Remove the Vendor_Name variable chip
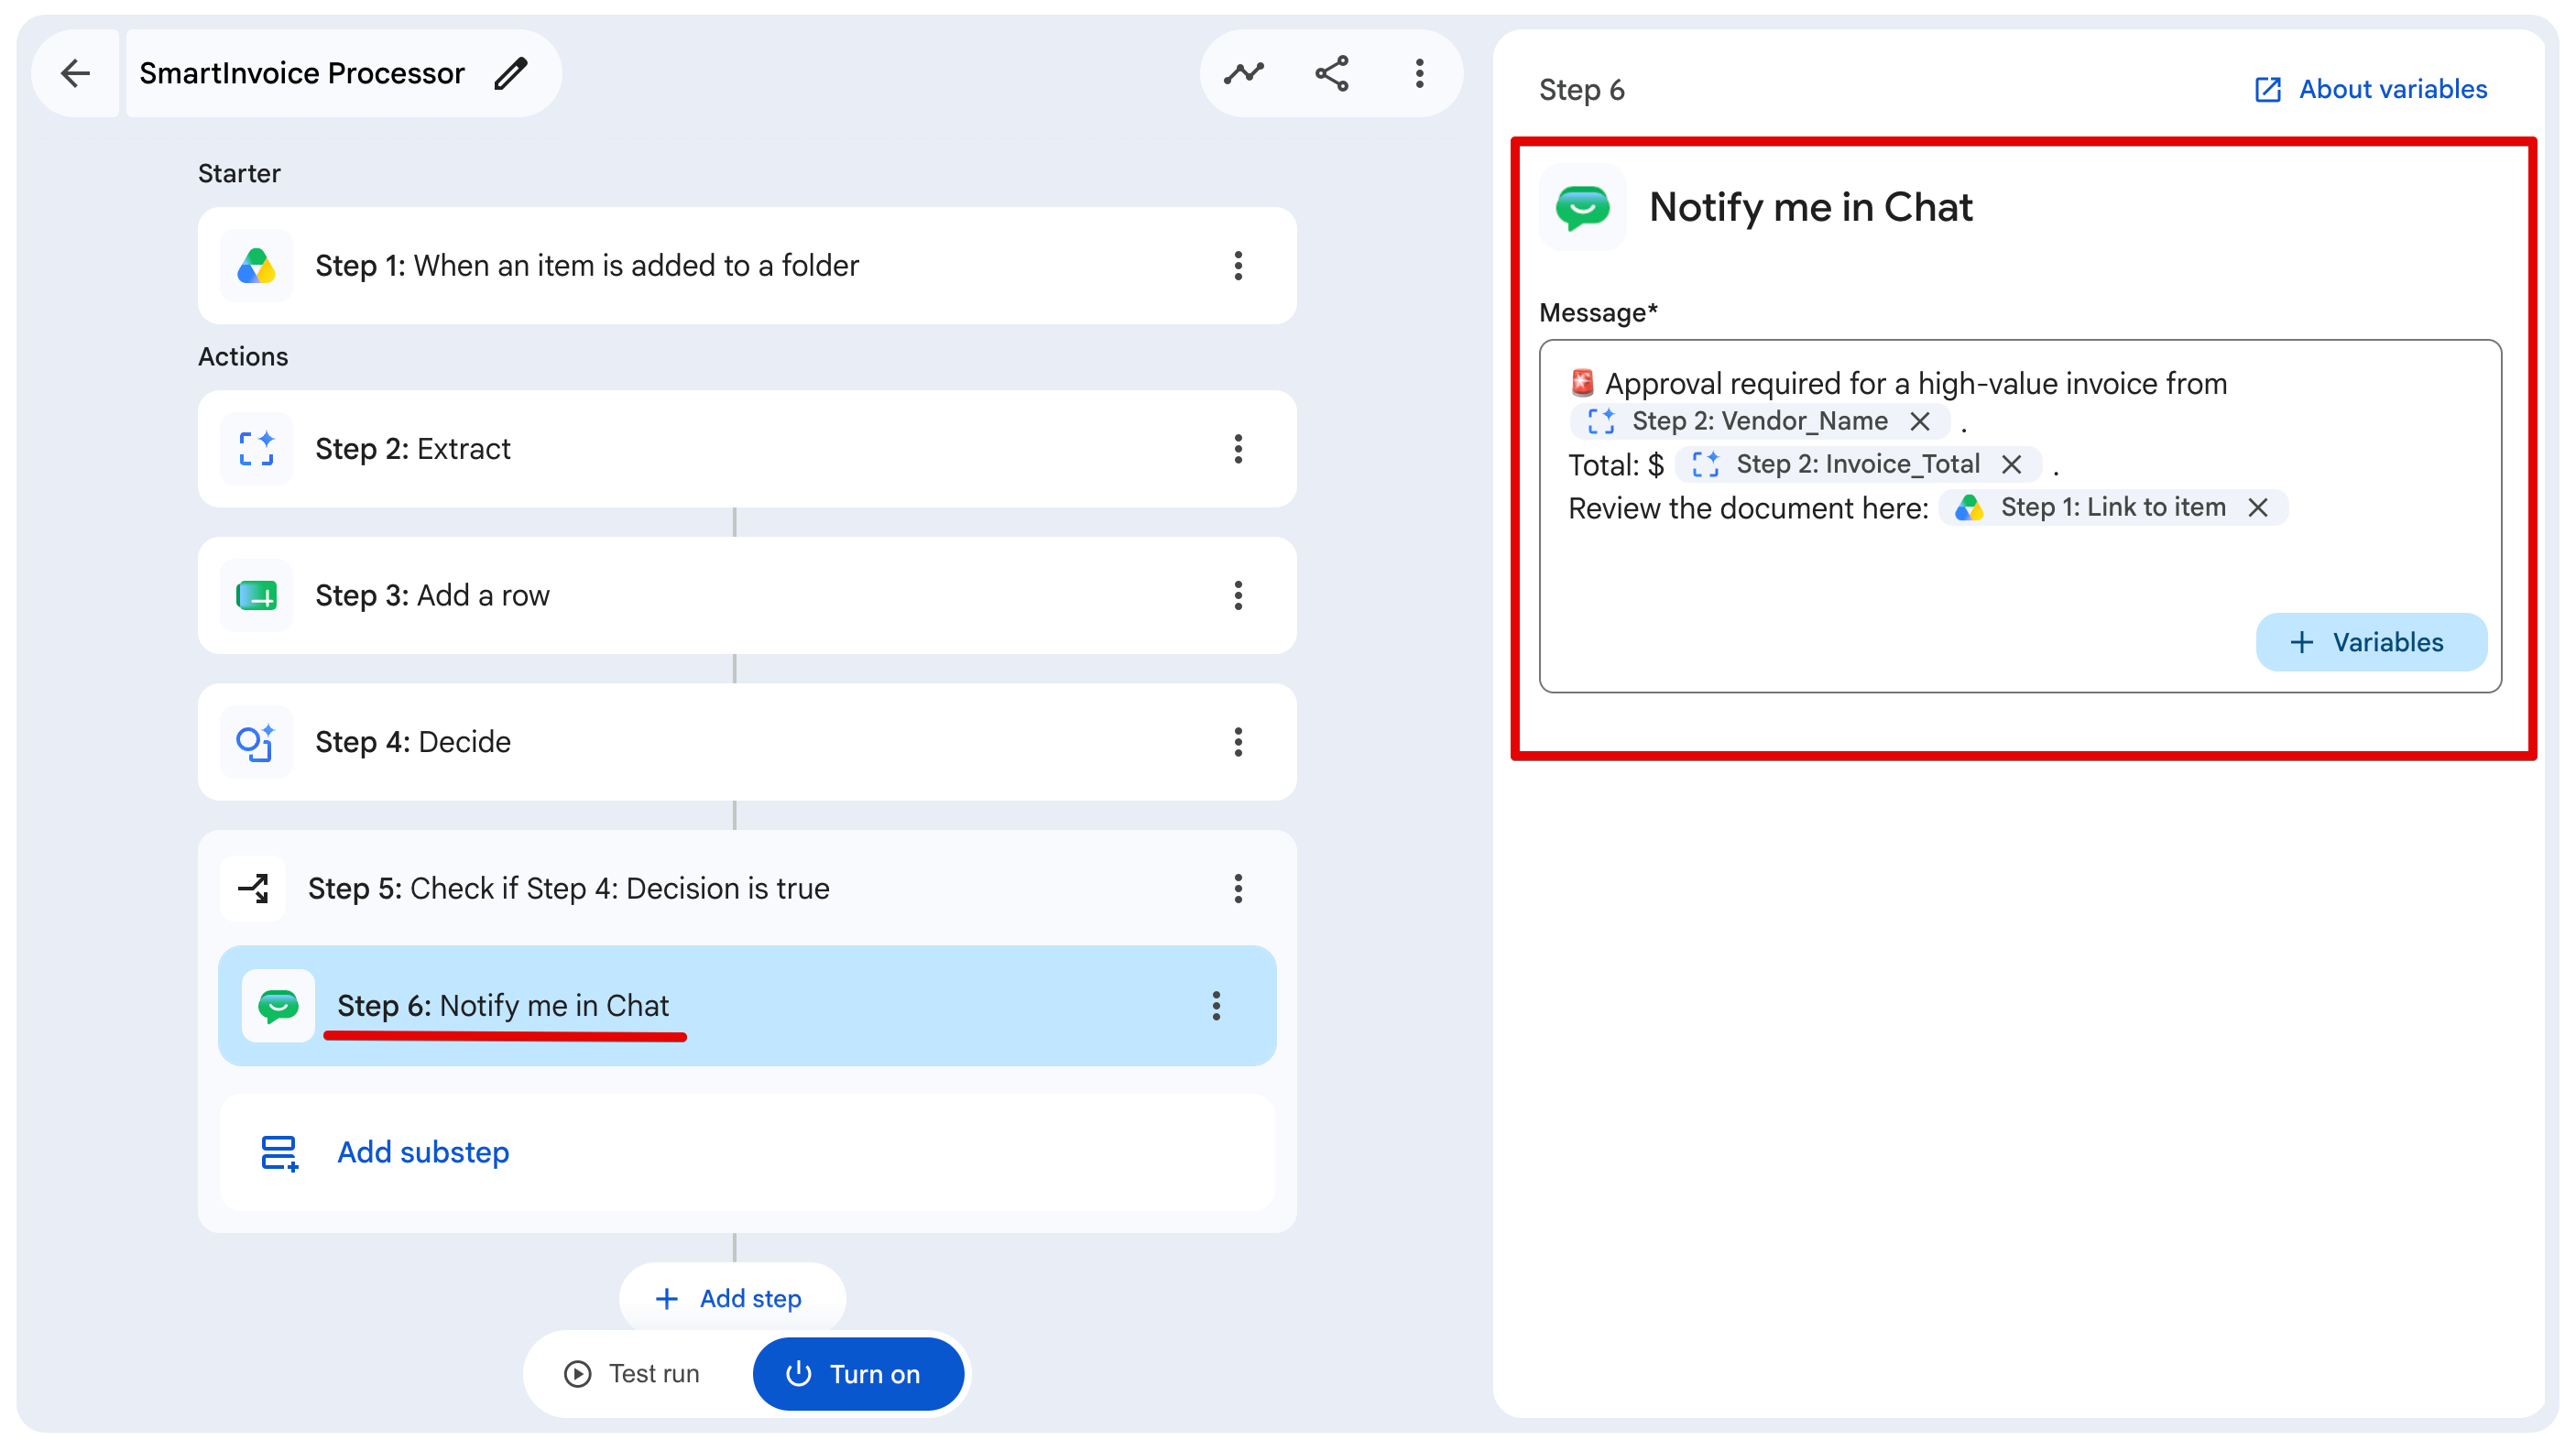 [1919, 421]
